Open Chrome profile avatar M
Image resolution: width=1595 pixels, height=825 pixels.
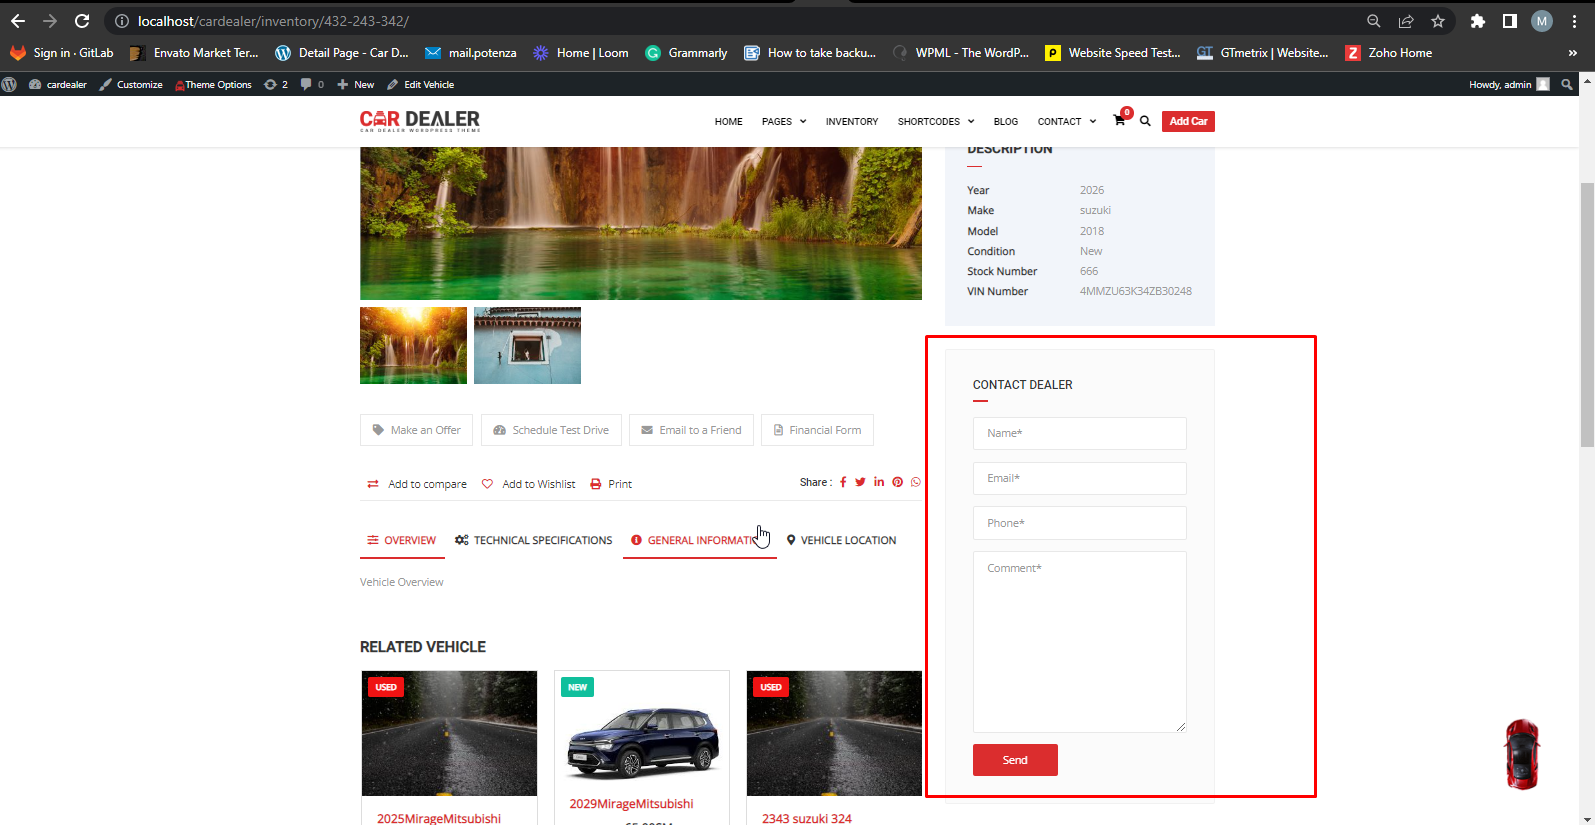[1542, 21]
